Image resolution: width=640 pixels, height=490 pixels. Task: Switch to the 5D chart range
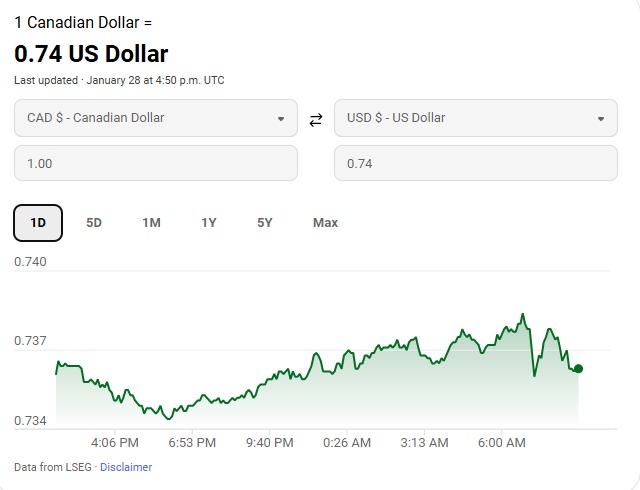point(94,223)
